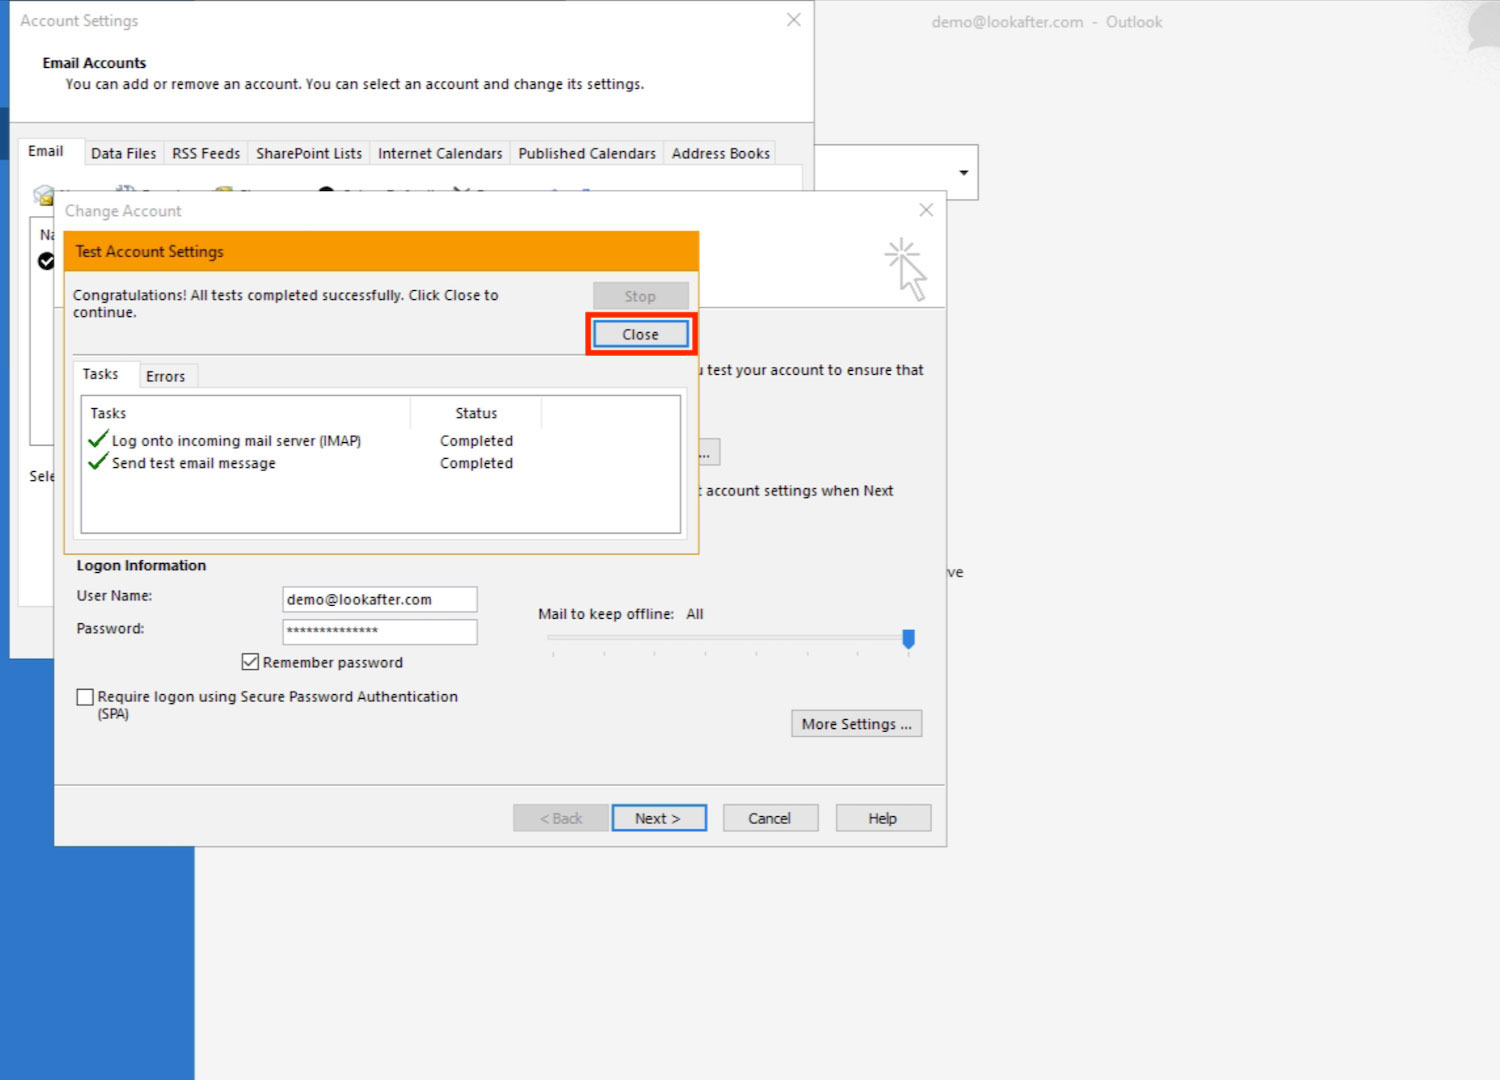Close the Change Account dialog with X

[x=926, y=210]
